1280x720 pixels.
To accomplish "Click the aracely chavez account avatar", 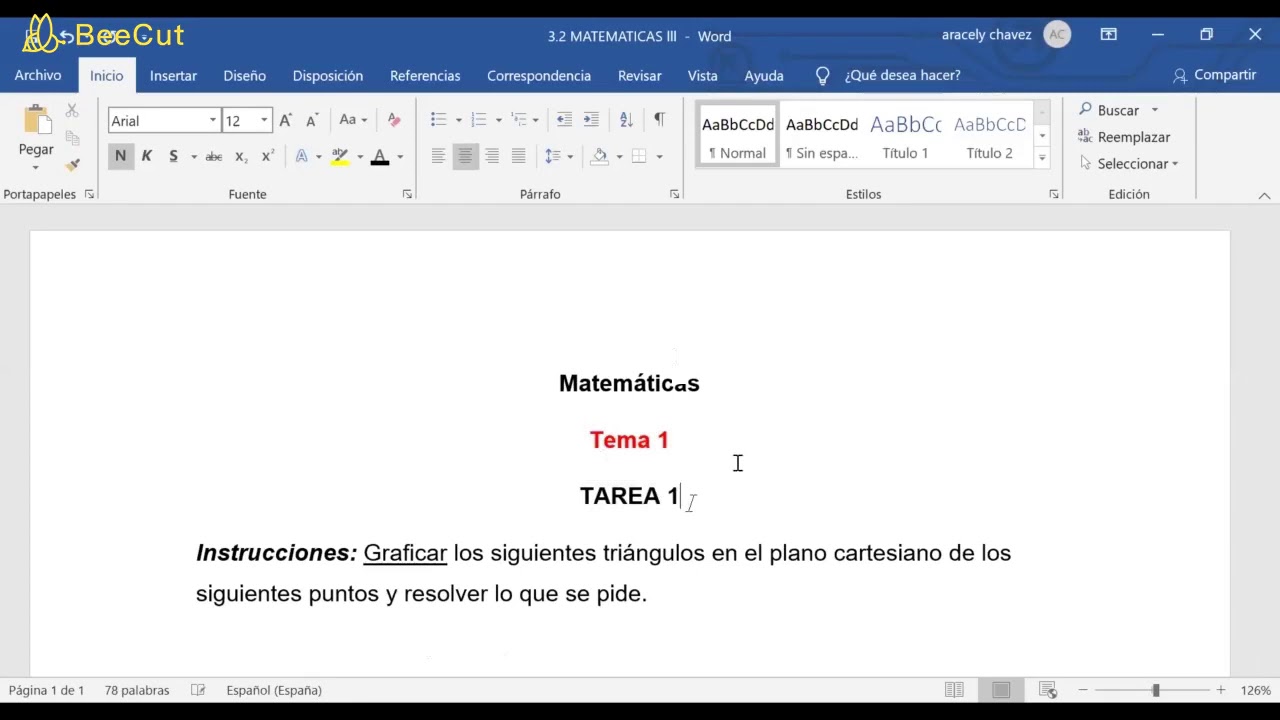I will (x=1057, y=35).
